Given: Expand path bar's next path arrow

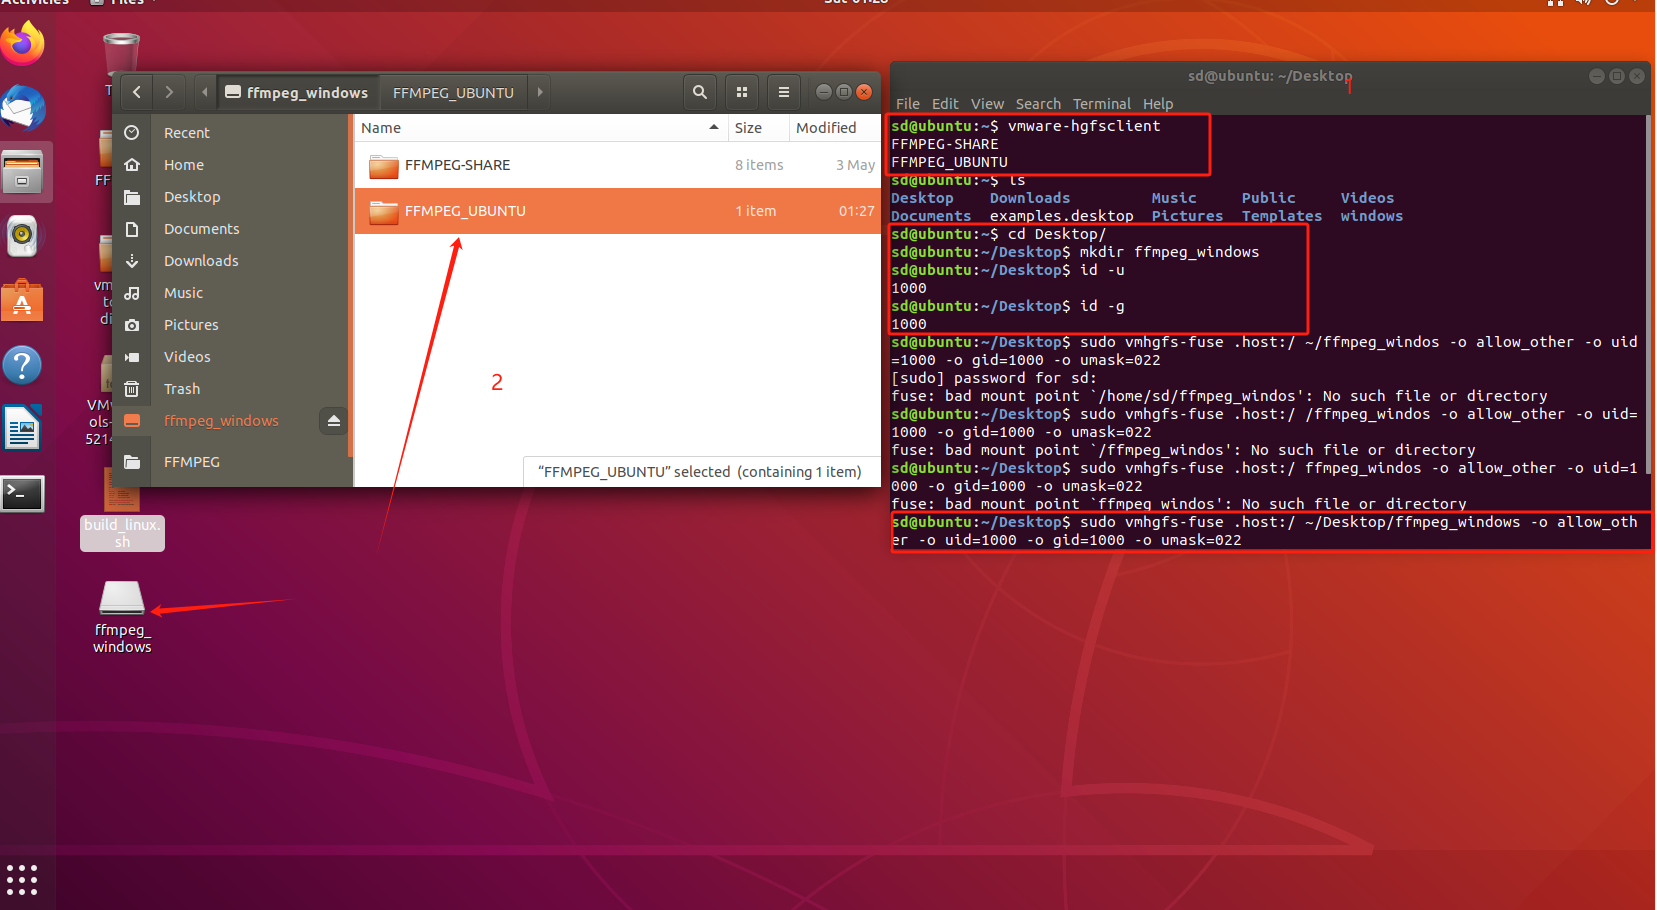Looking at the screenshot, I should [x=540, y=92].
